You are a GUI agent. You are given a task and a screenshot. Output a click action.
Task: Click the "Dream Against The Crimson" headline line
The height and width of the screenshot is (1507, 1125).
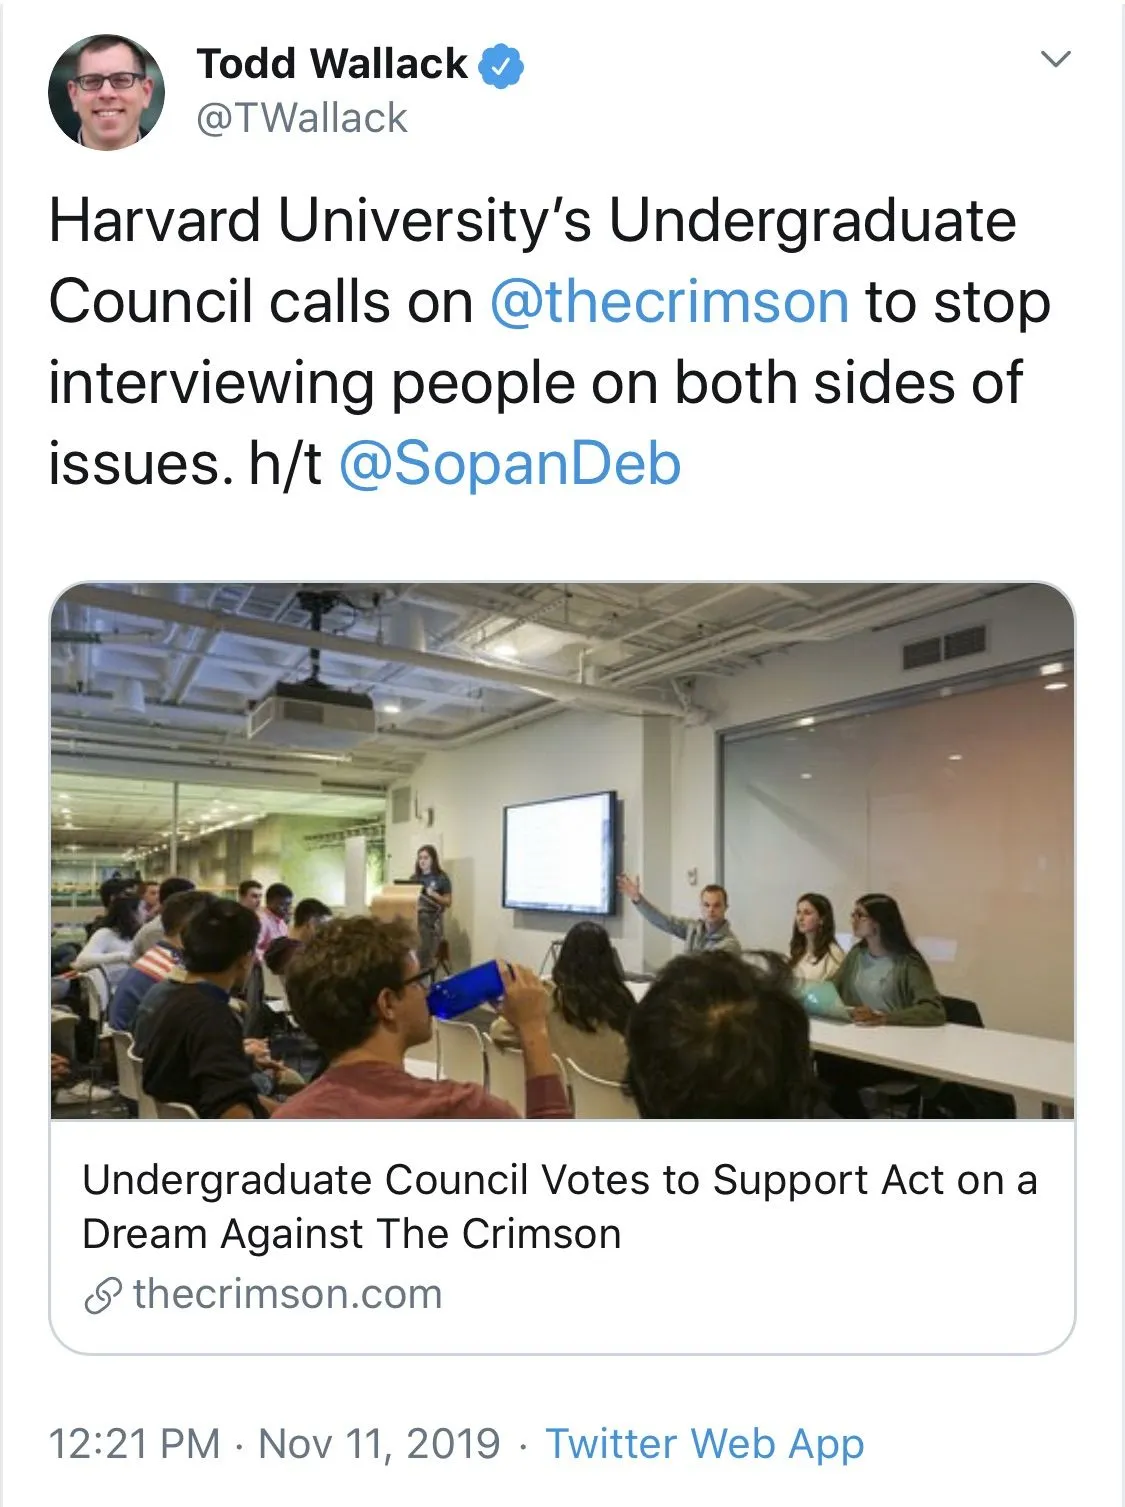(x=352, y=1234)
